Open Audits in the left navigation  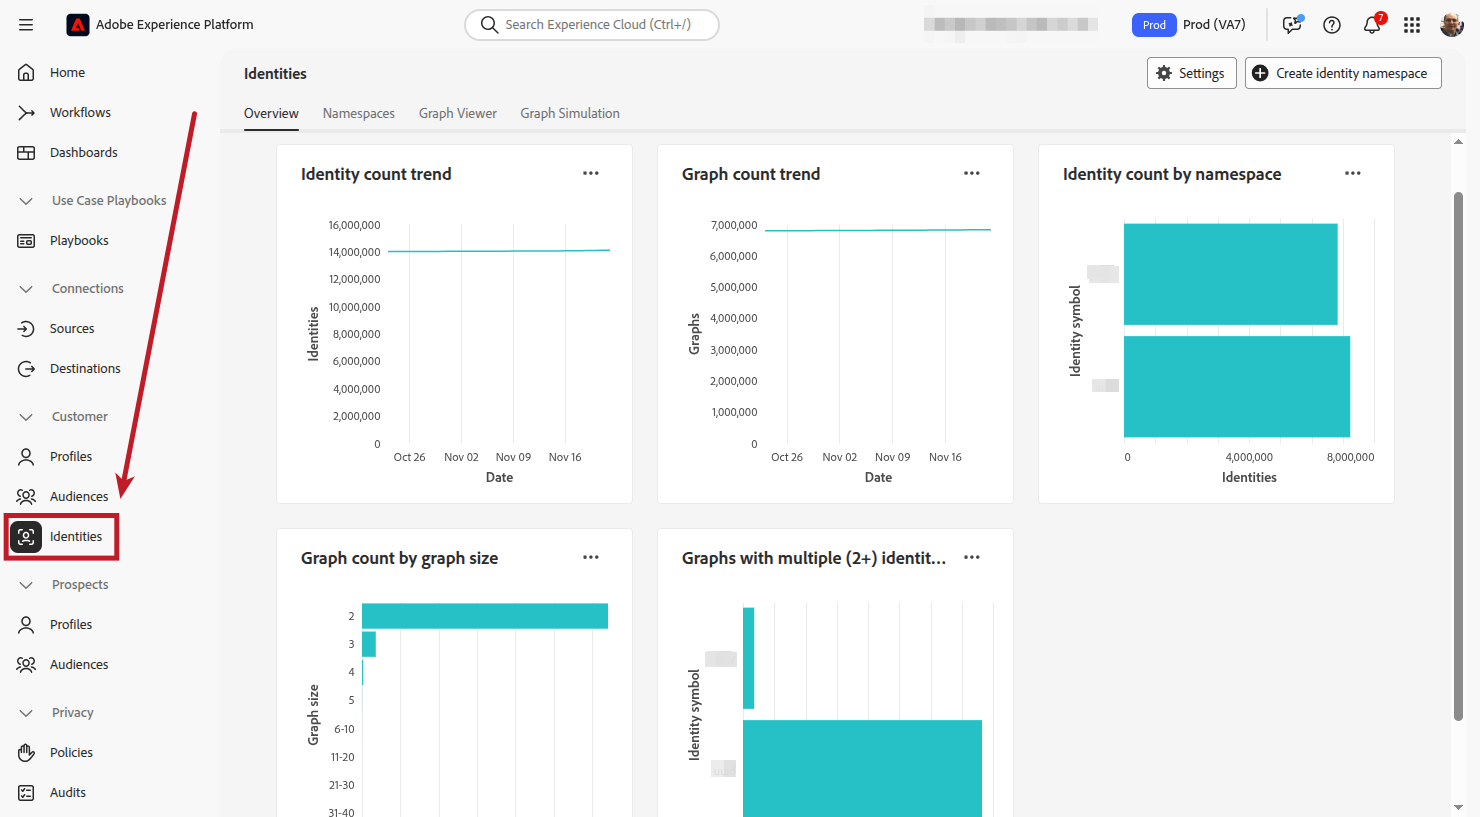(68, 793)
